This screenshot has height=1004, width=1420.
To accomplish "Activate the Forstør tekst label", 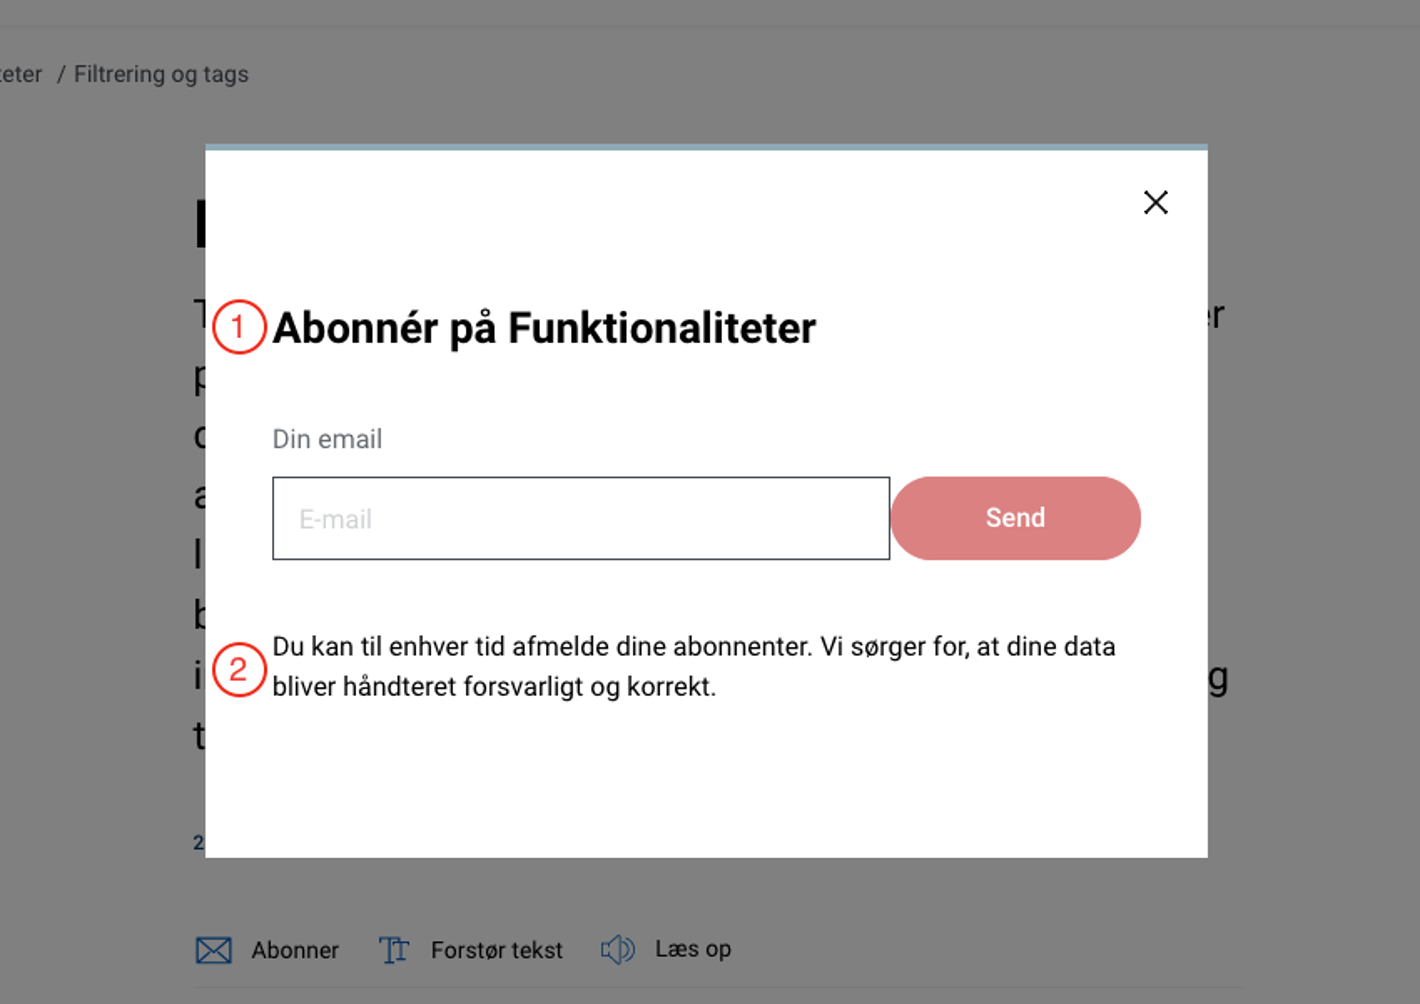I will point(496,950).
